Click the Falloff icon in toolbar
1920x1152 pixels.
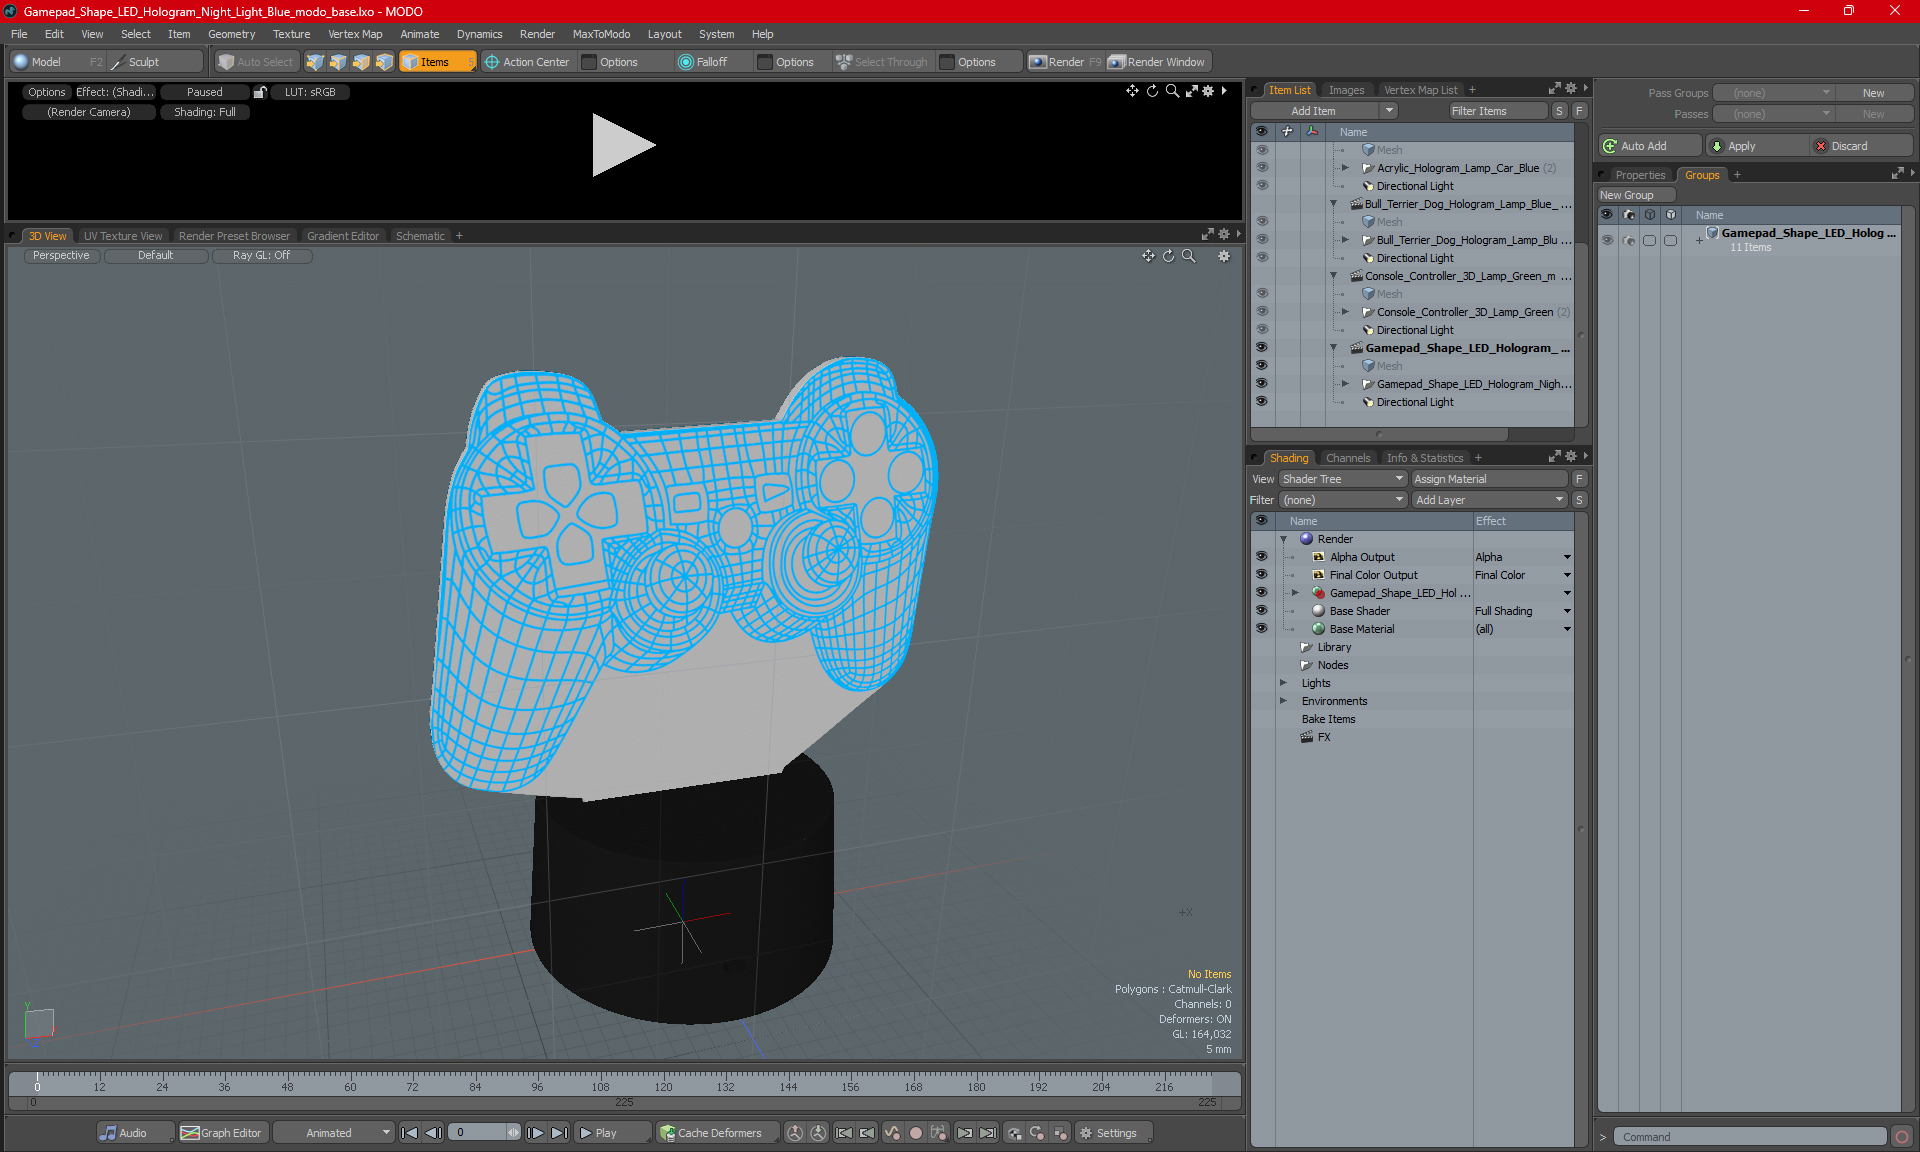click(x=686, y=62)
